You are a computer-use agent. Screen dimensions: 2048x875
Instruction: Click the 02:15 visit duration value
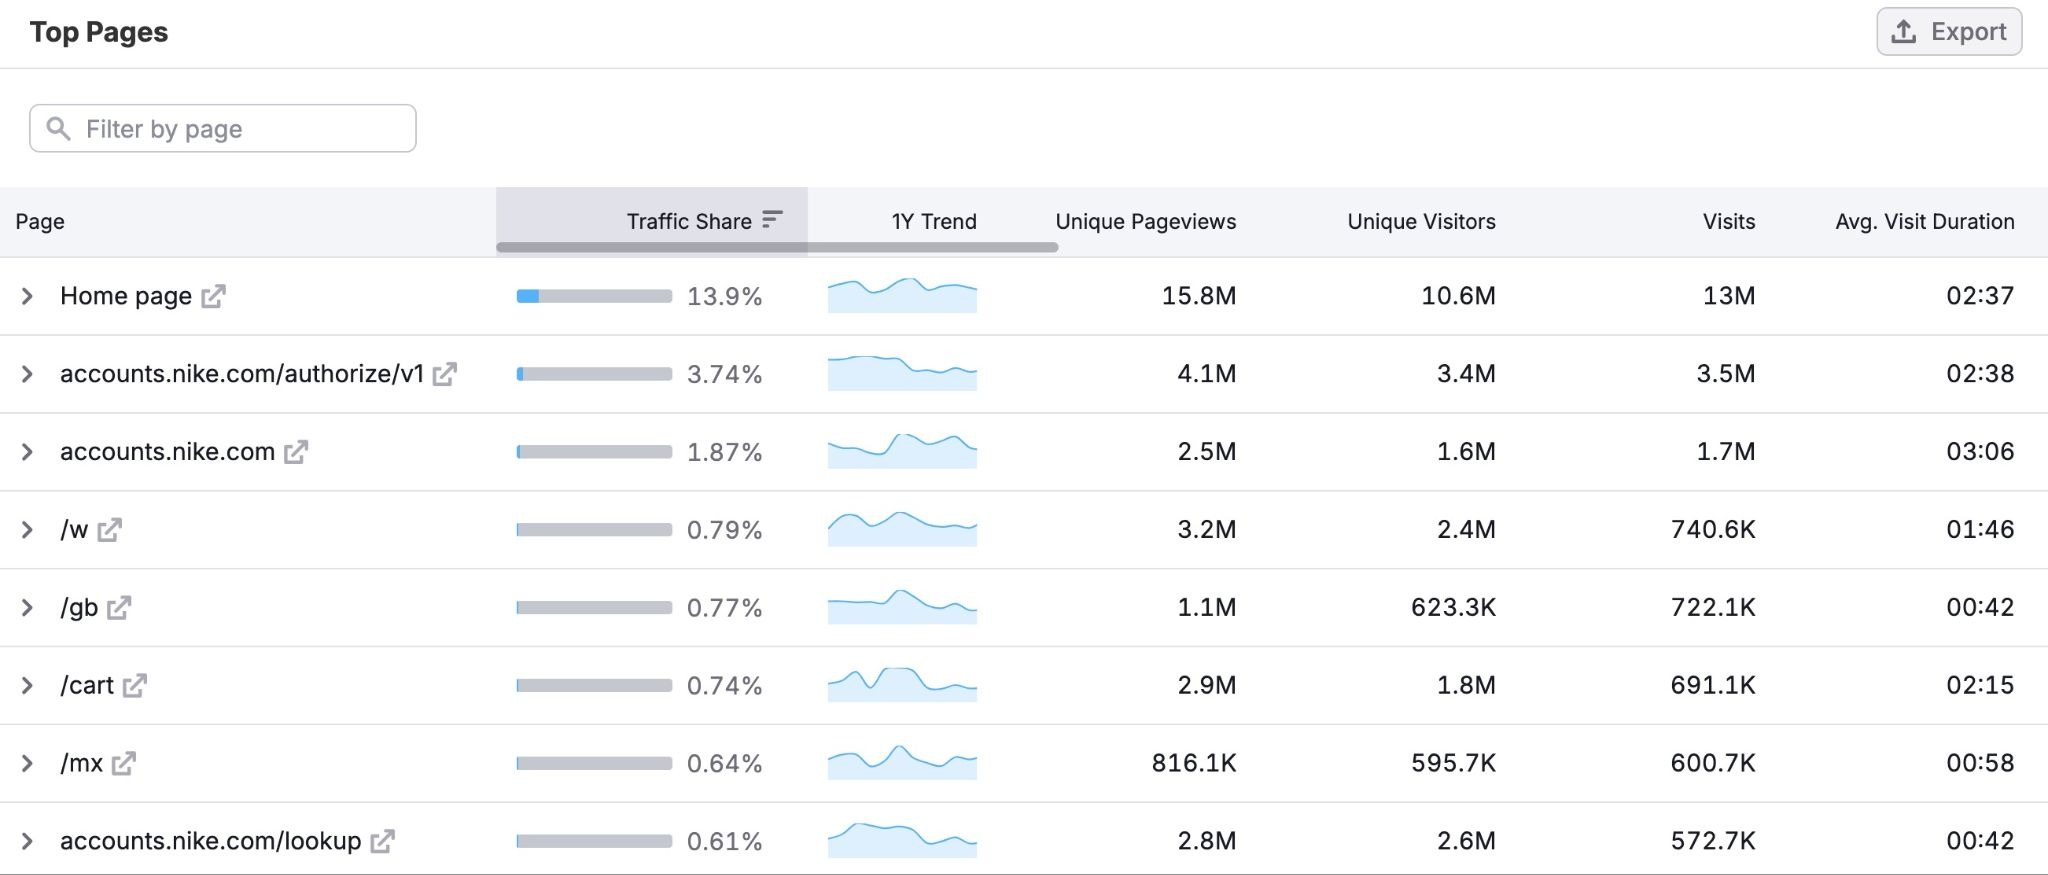tap(1980, 686)
